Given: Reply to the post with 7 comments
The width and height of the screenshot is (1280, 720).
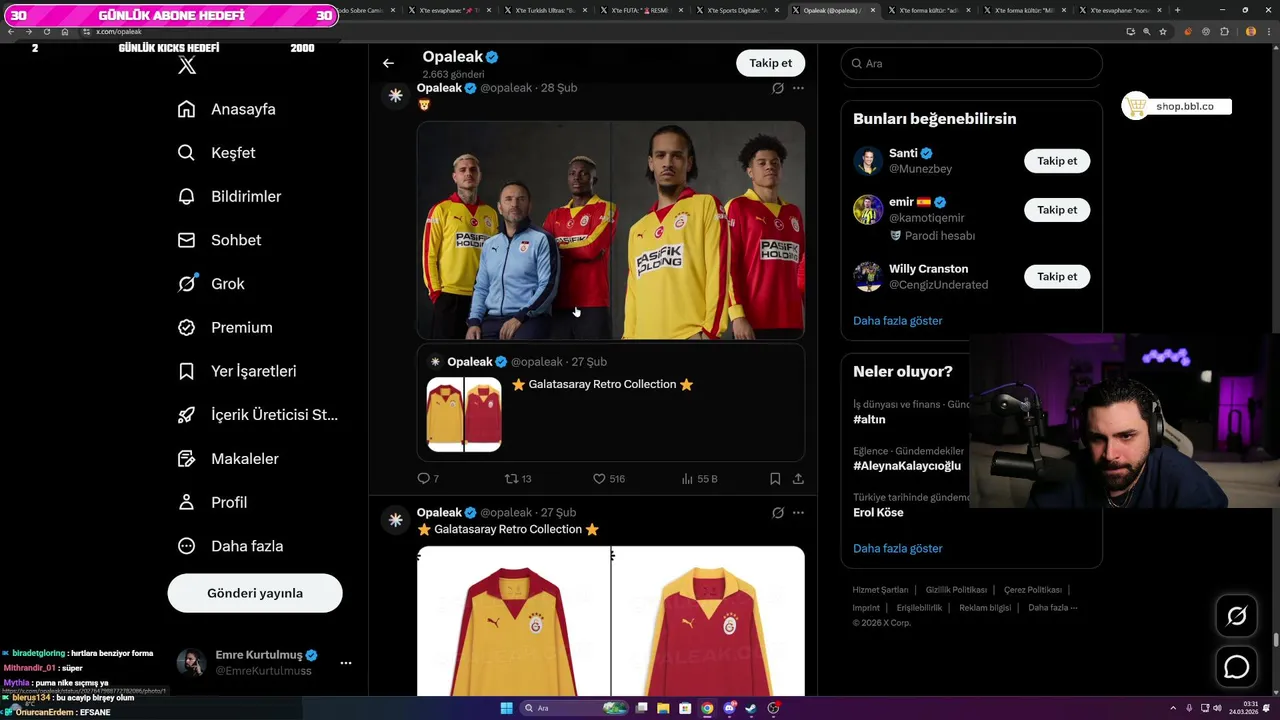Looking at the screenshot, I should pos(428,479).
